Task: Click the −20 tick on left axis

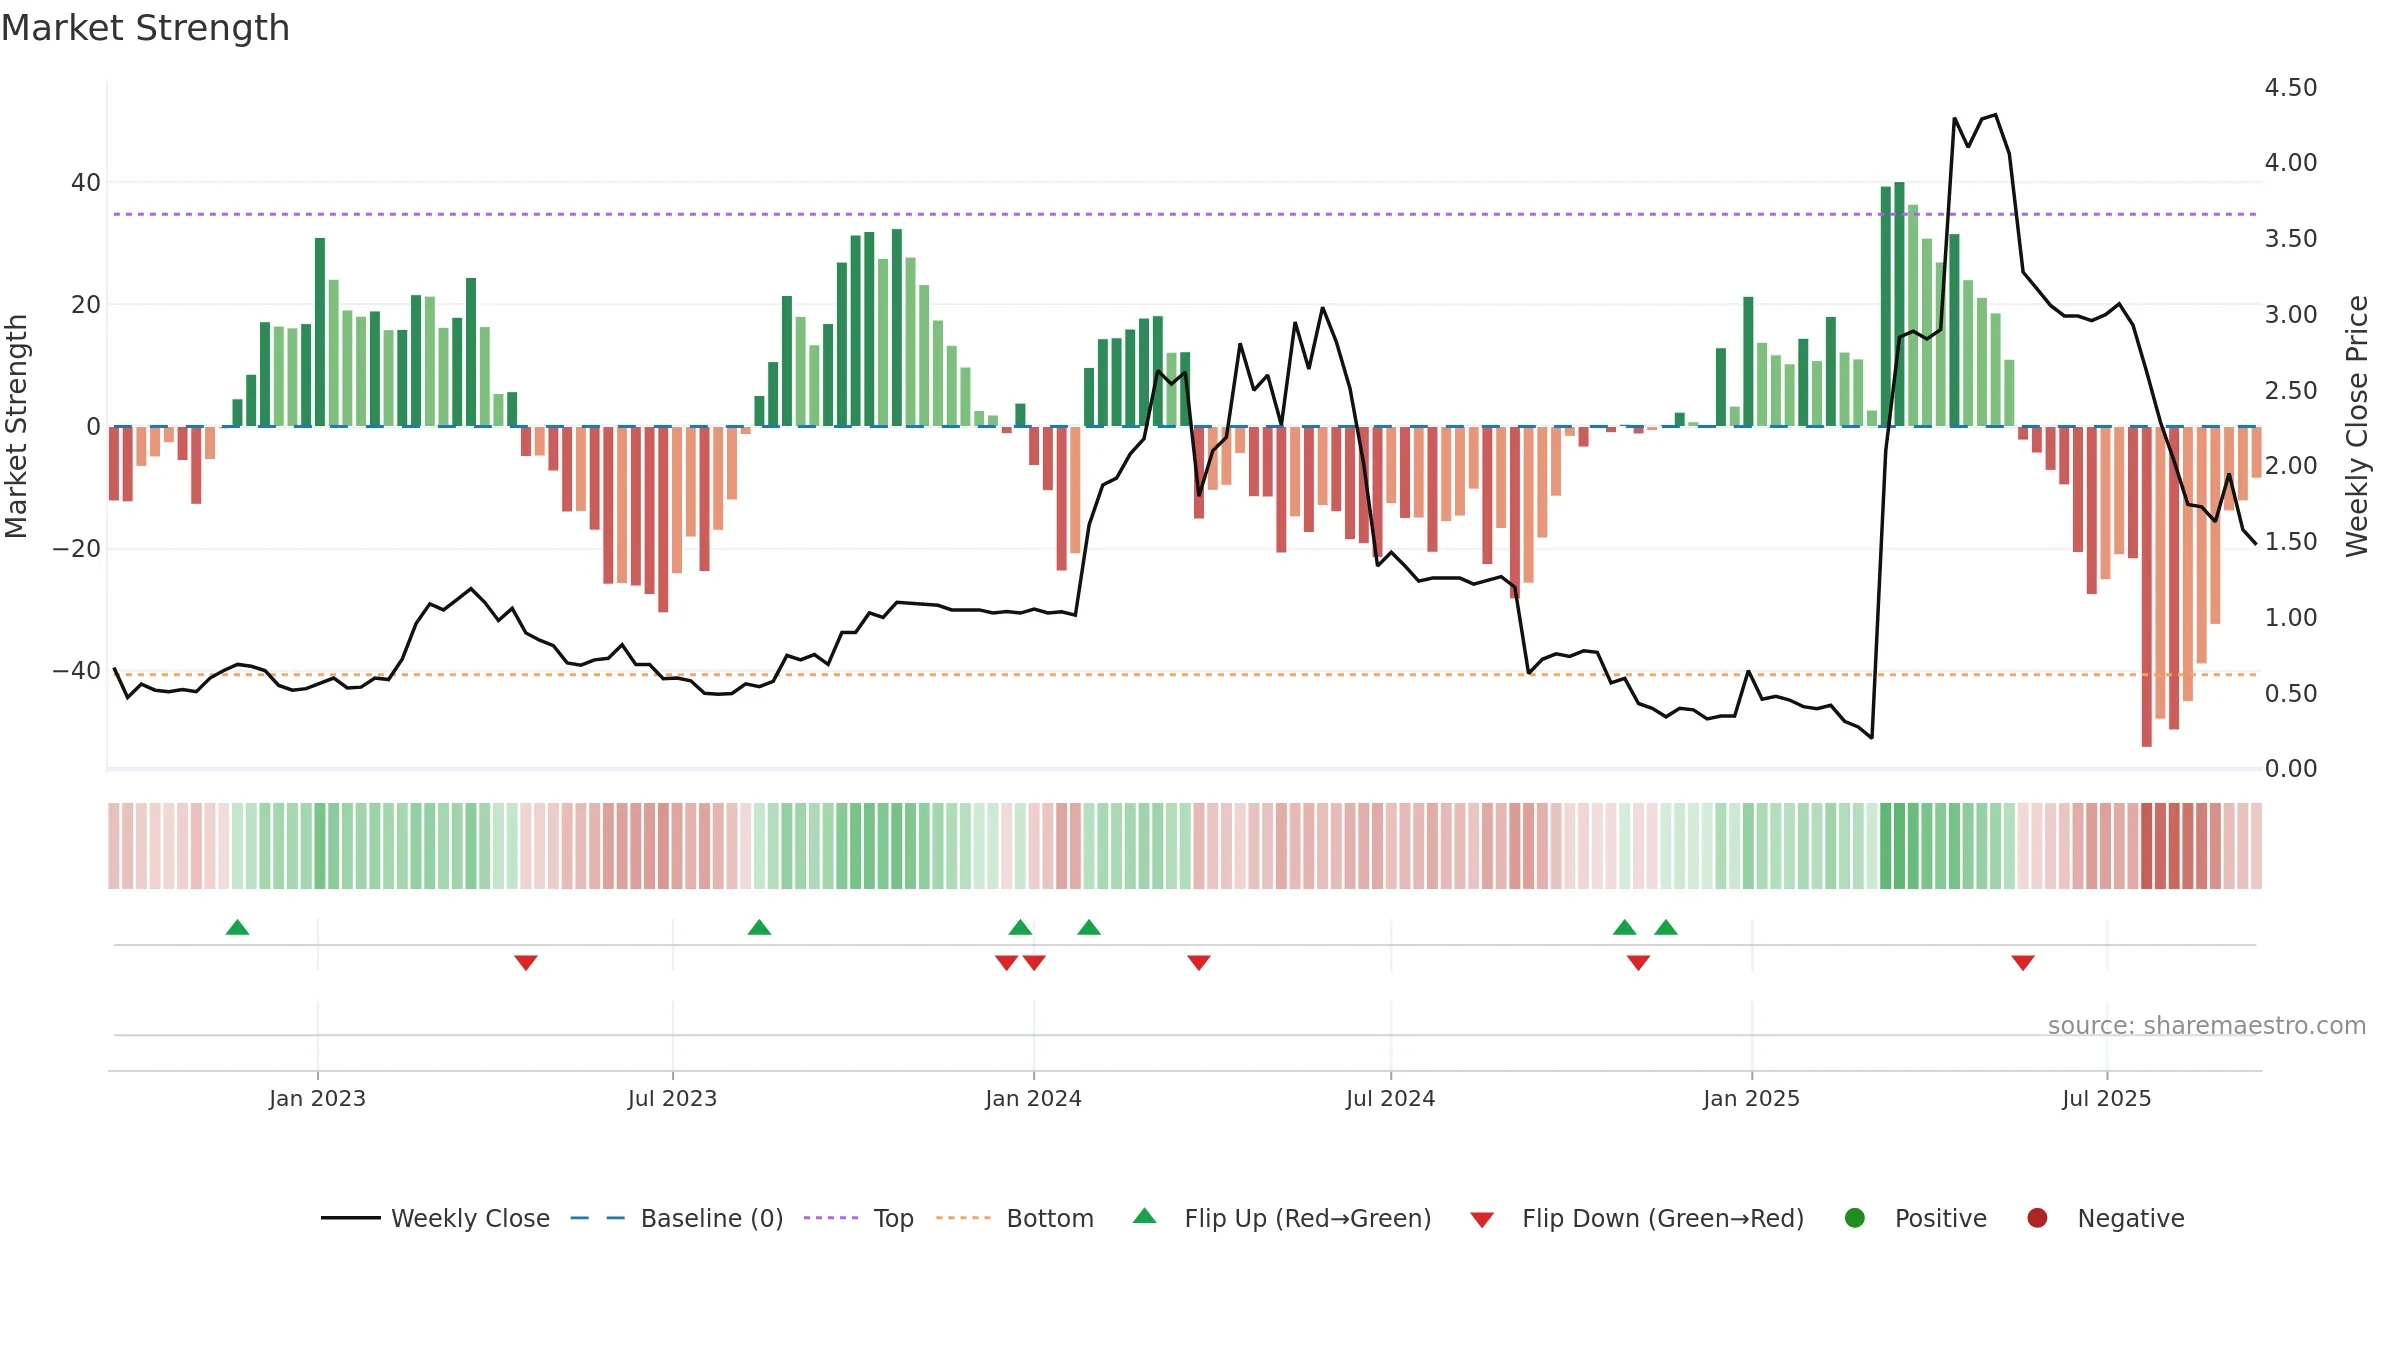Action: (x=77, y=549)
